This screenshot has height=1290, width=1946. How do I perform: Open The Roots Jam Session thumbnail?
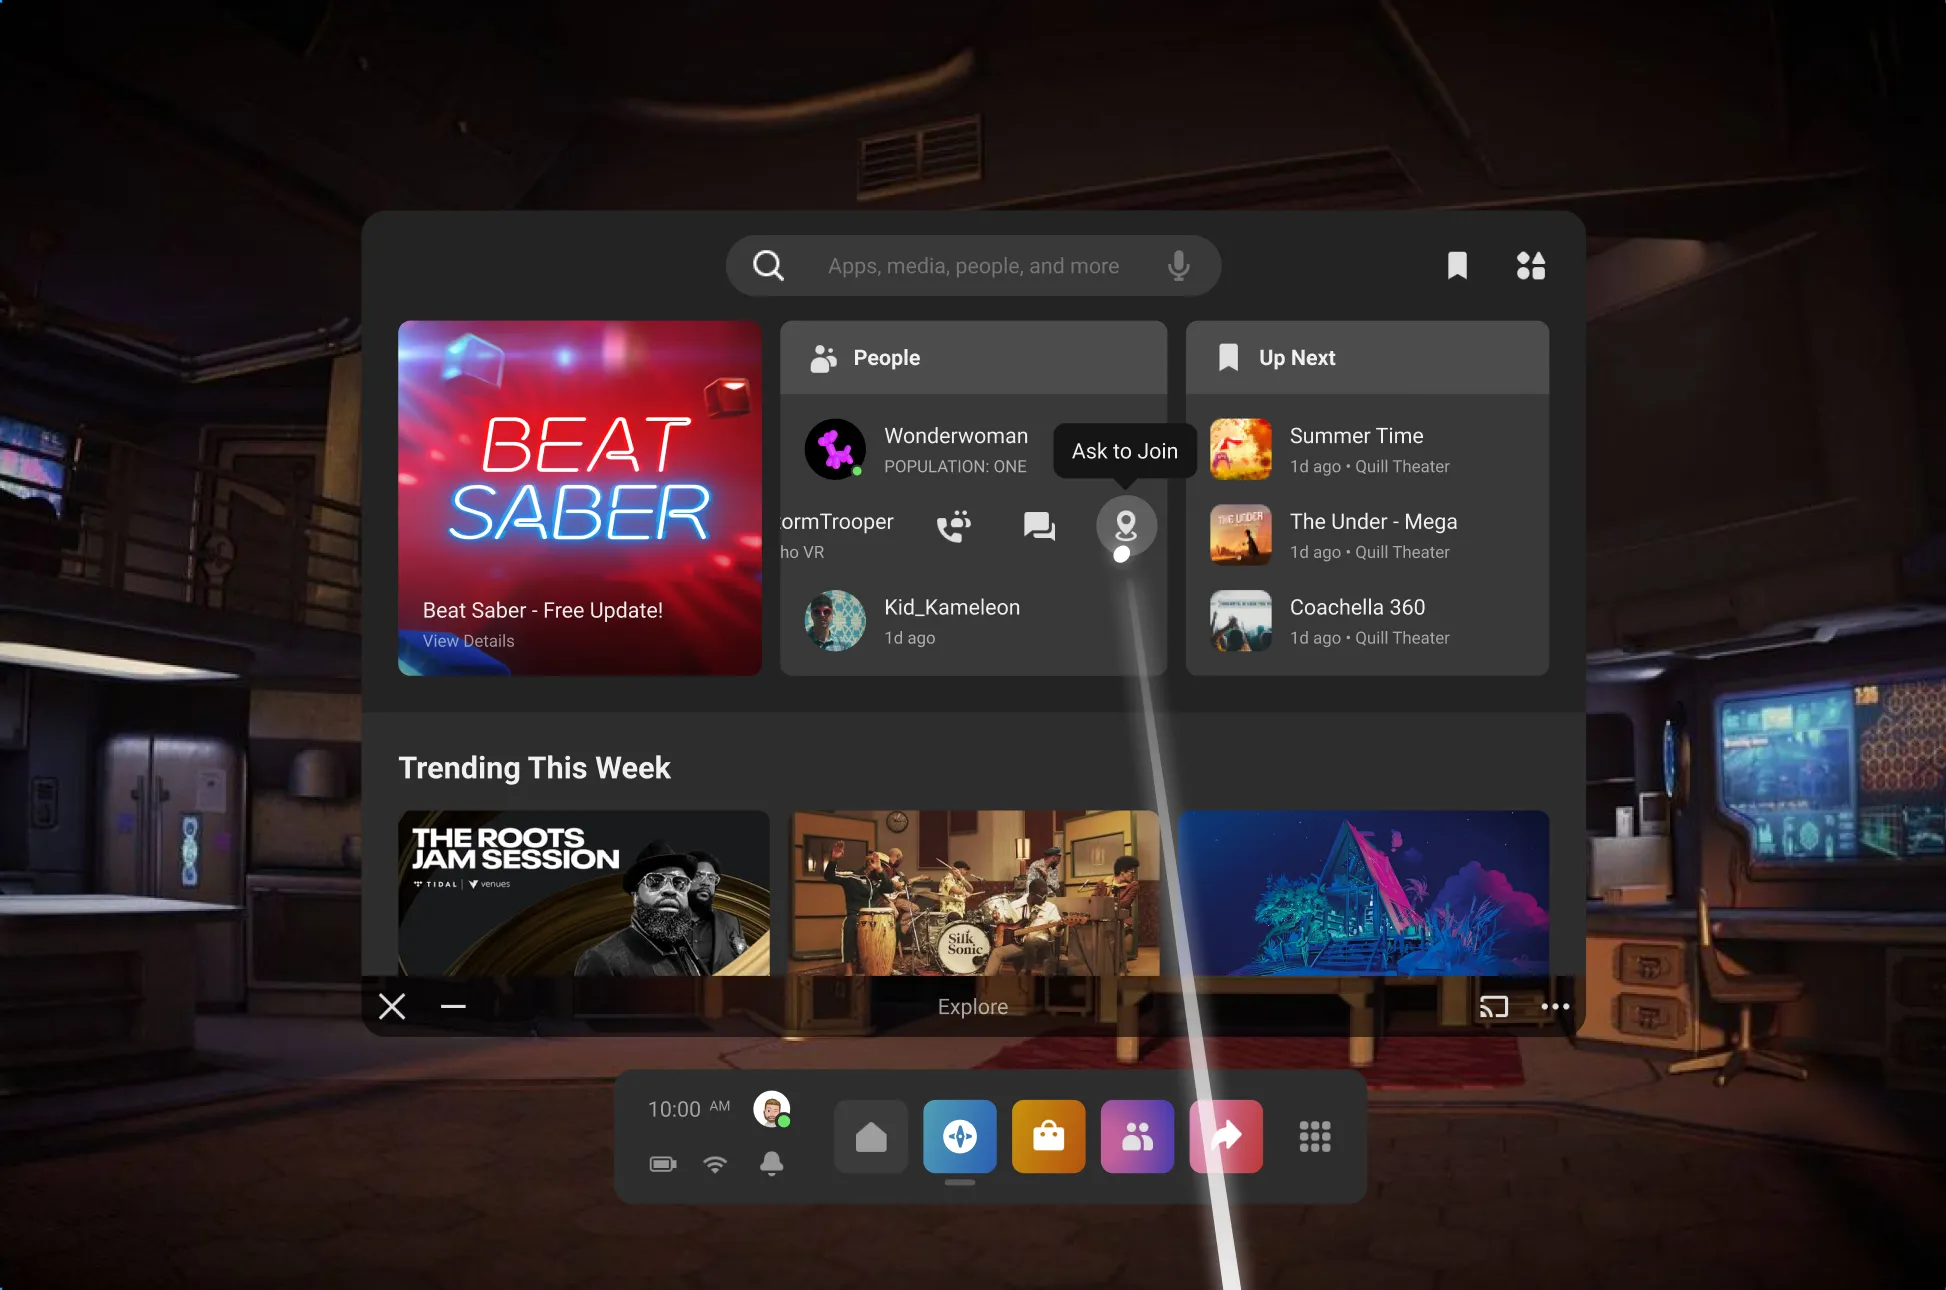(x=583, y=892)
